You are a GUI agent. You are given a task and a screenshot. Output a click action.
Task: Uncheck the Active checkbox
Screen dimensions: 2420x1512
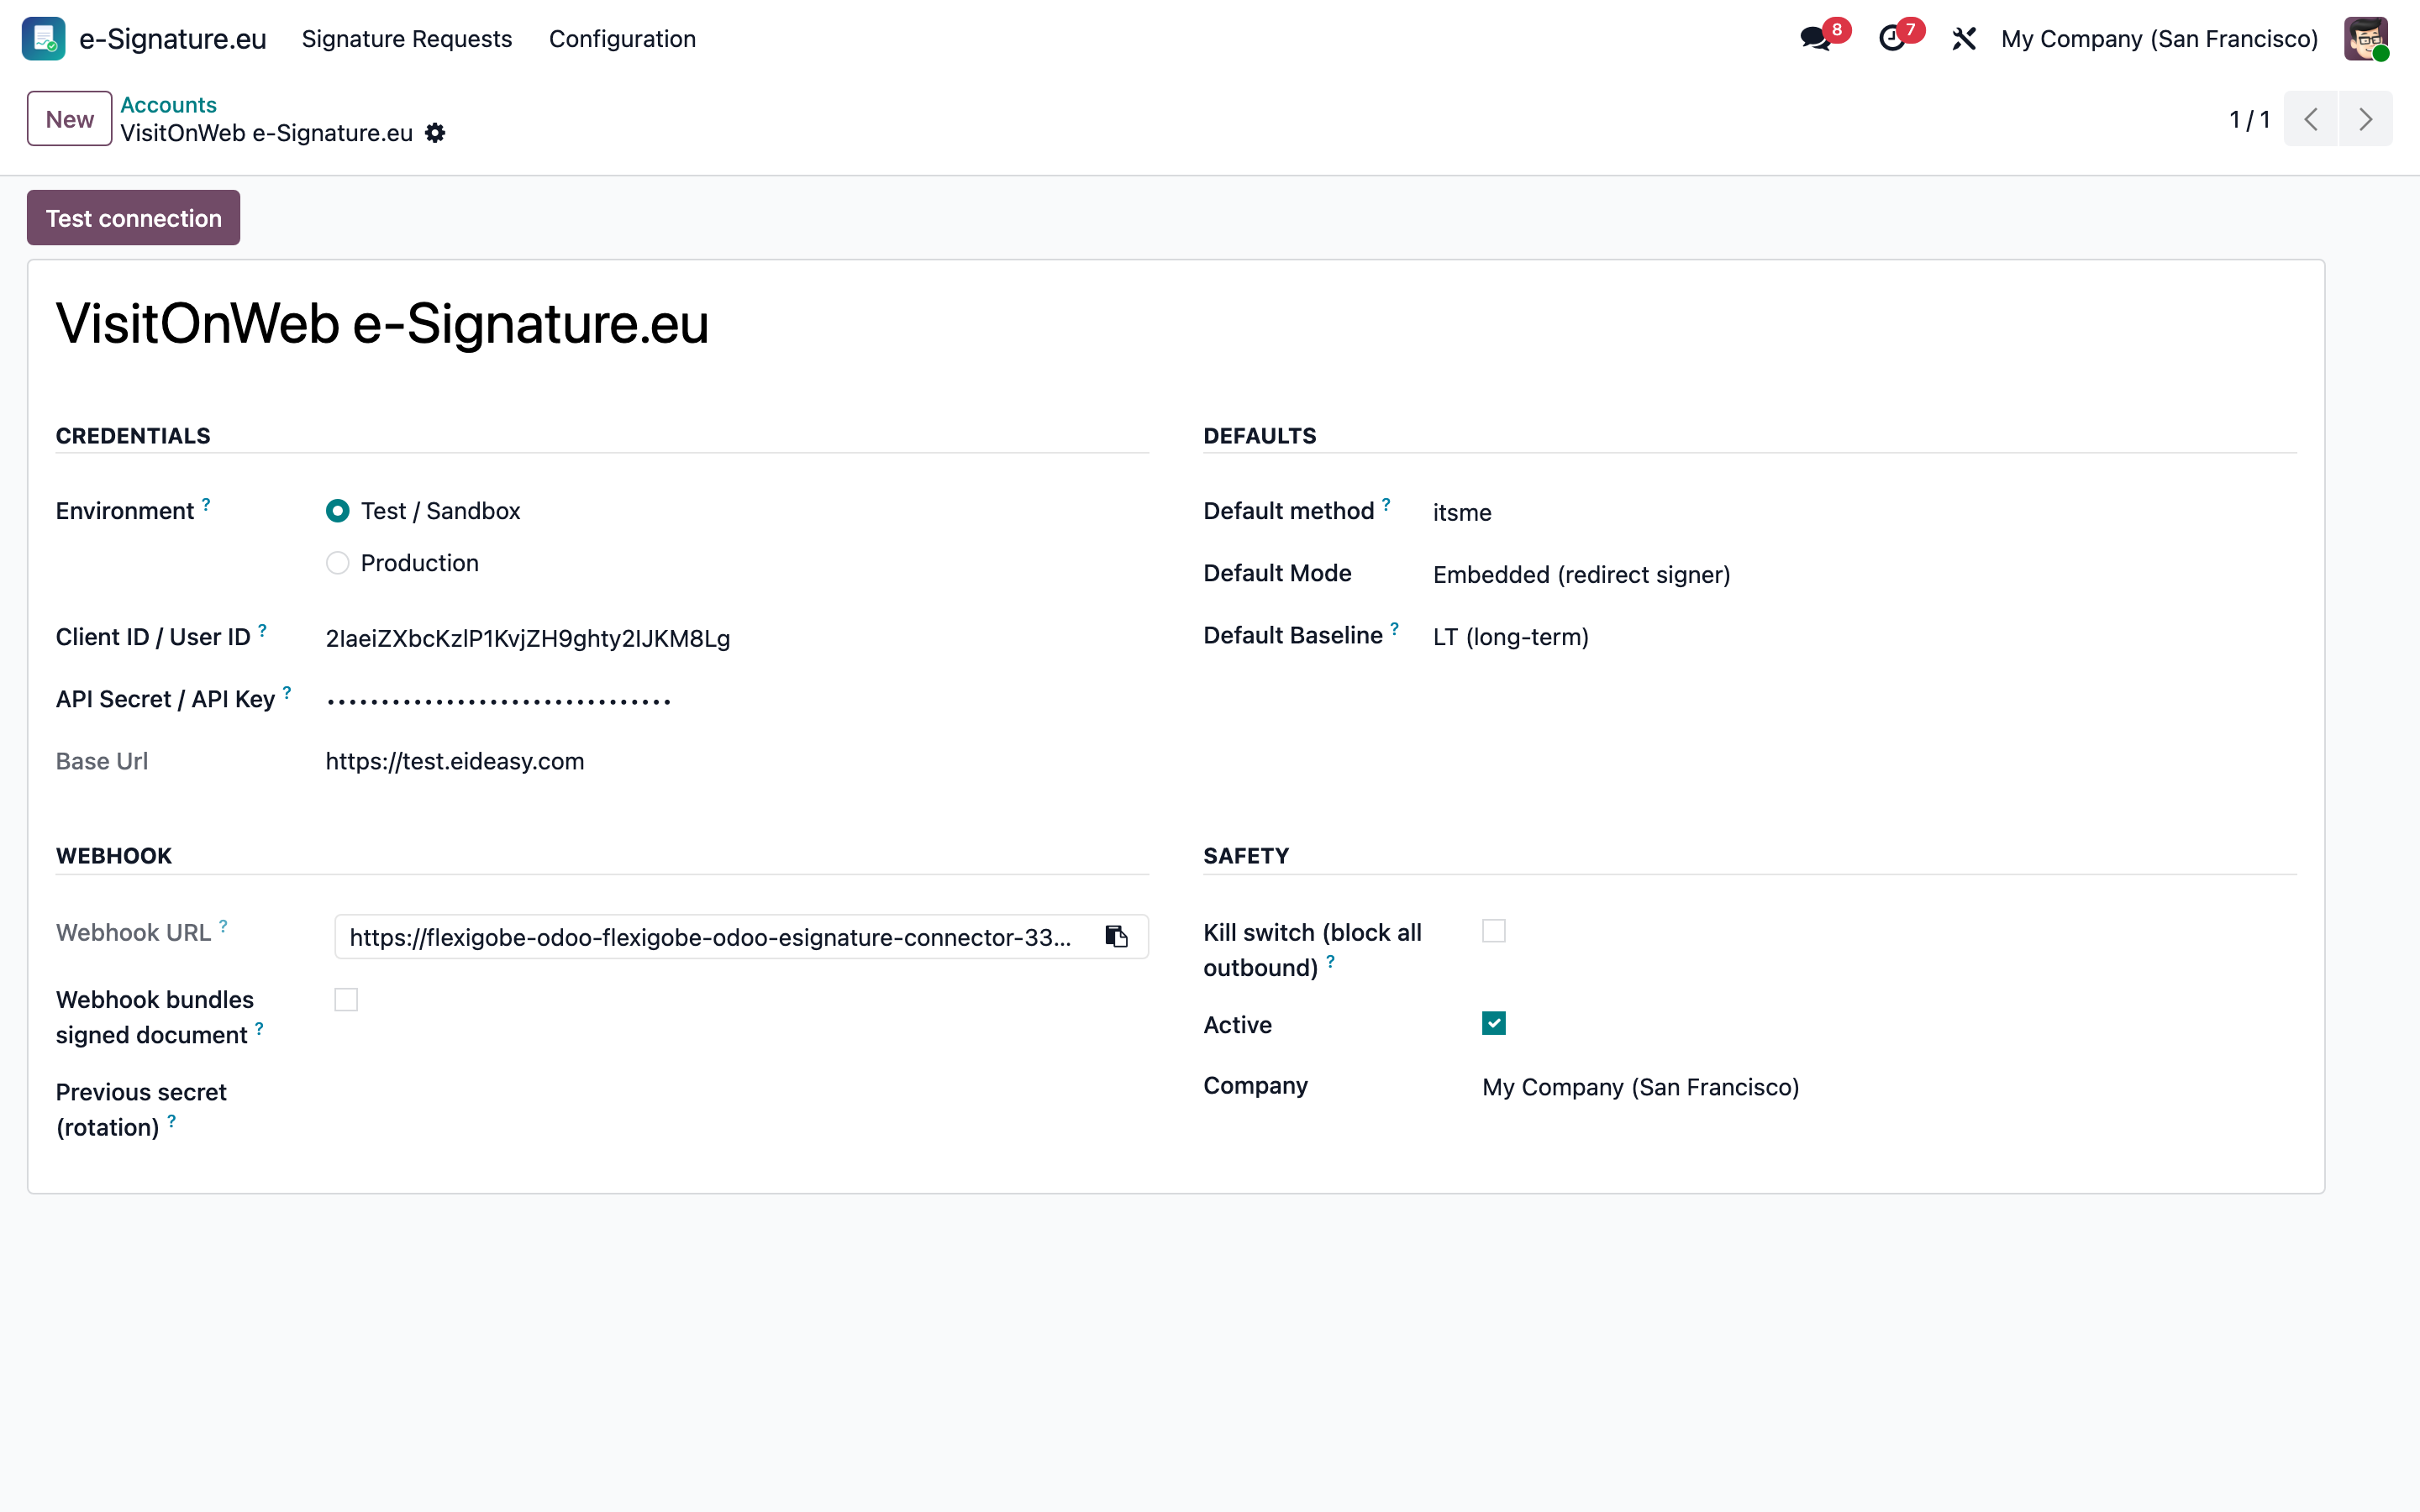[x=1494, y=1024]
